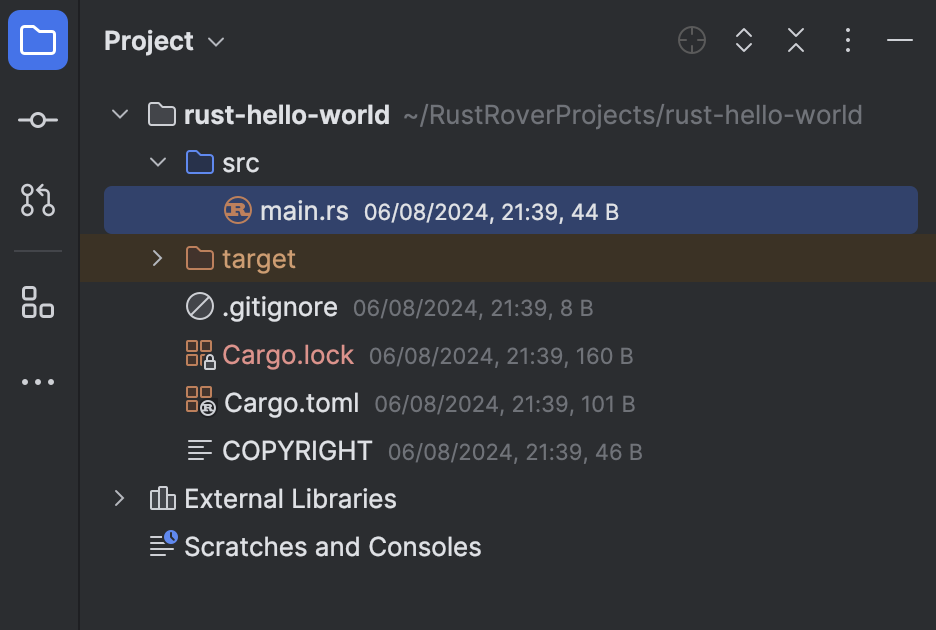The width and height of the screenshot is (936, 630).
Task: Click the Structure tool icon in sidebar
Action: point(37,302)
